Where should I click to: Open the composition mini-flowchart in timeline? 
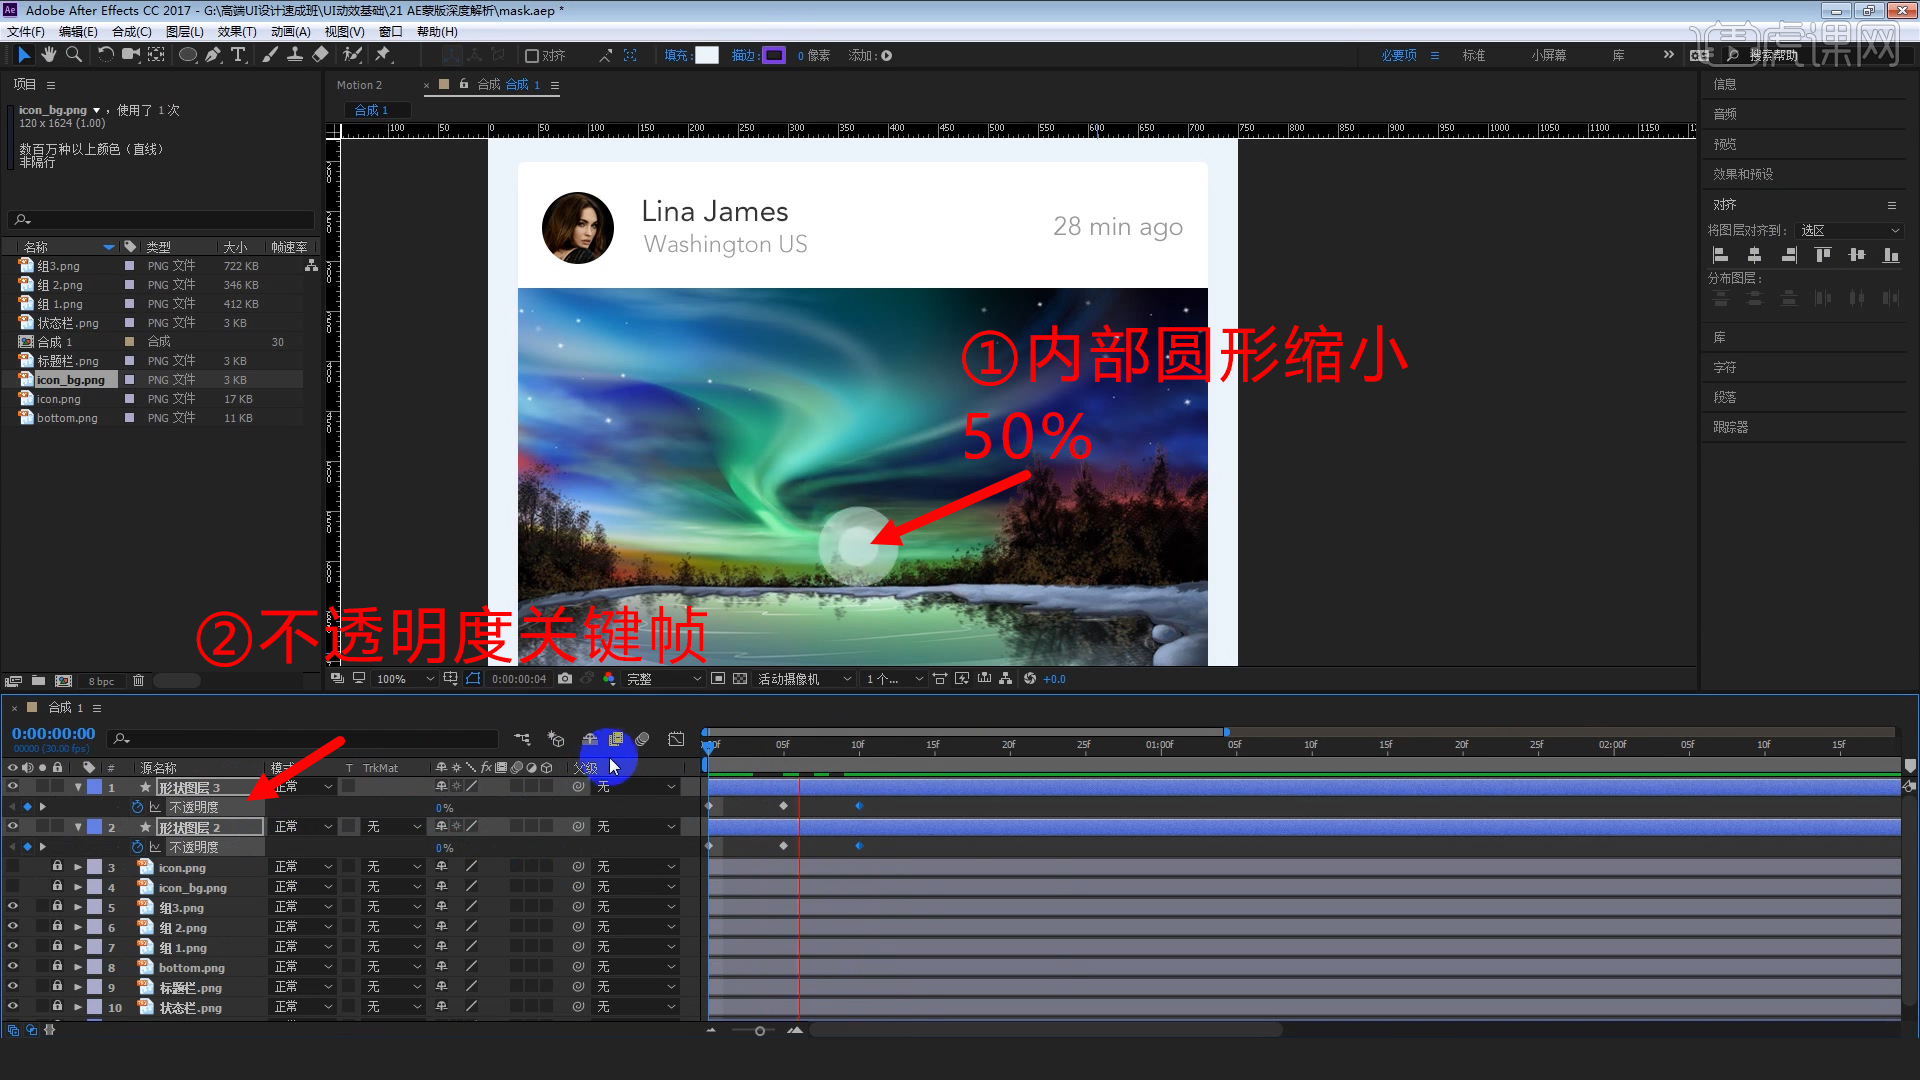(x=522, y=739)
